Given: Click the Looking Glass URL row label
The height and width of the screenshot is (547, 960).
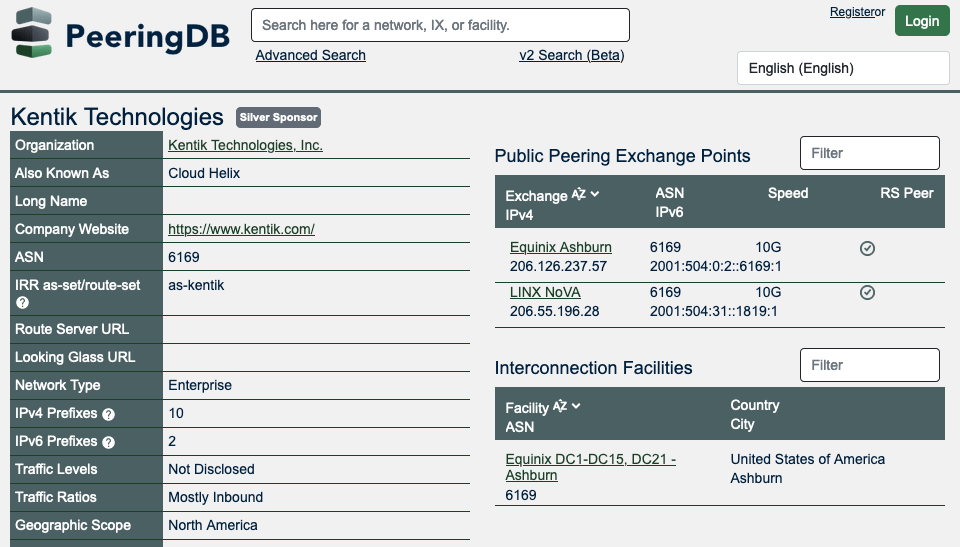Looking at the screenshot, I should (x=75, y=357).
